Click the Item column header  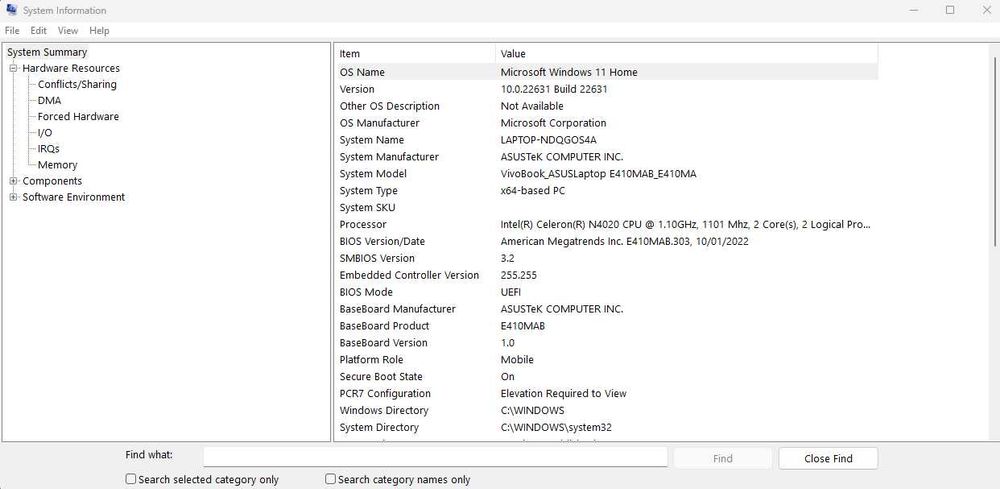[415, 54]
